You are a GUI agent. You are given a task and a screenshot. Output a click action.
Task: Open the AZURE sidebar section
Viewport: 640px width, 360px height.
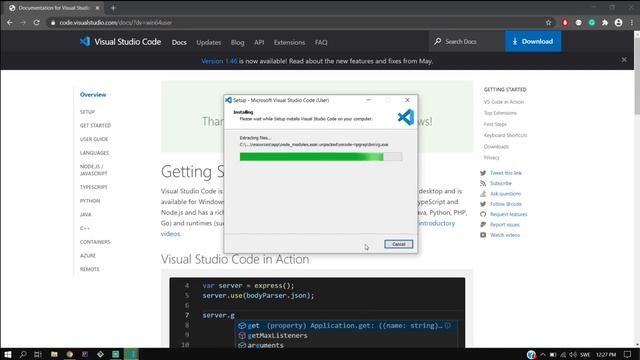click(x=88, y=256)
